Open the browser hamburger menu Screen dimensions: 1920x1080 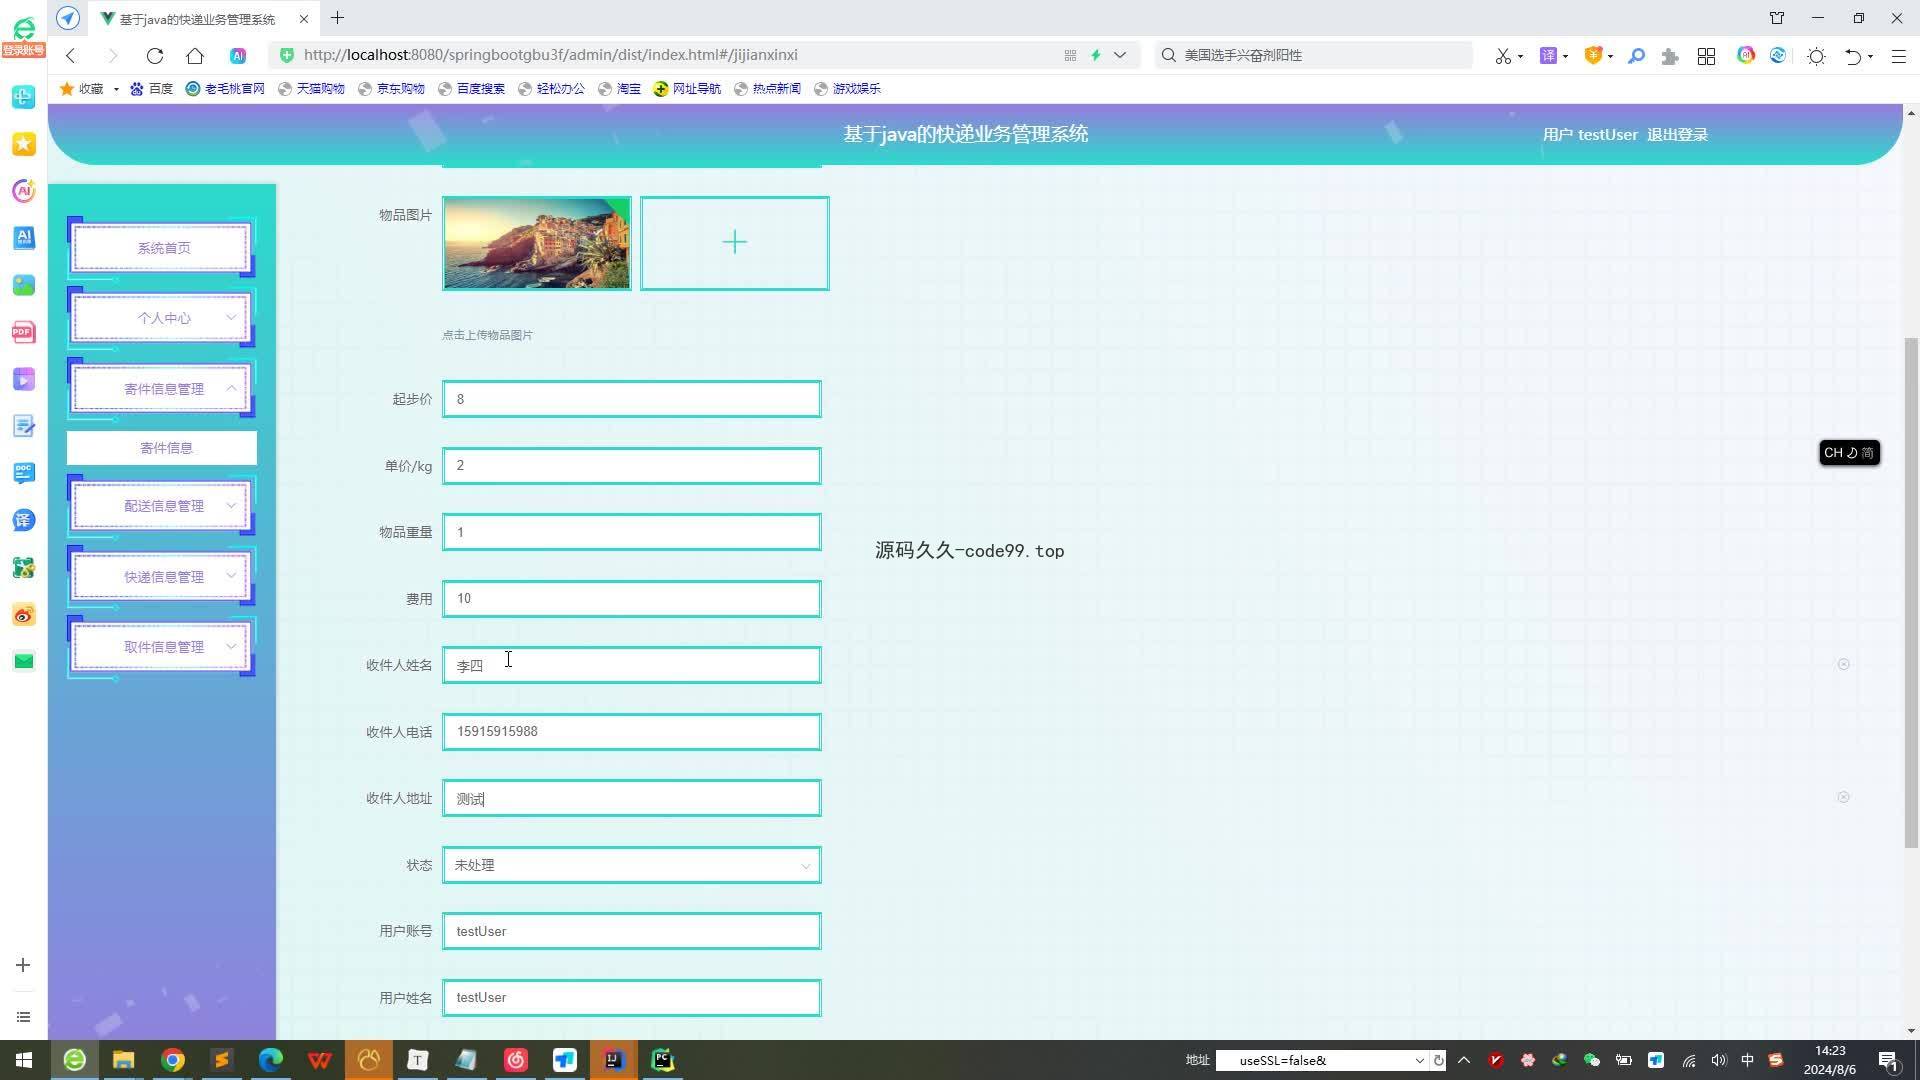(x=1898, y=56)
